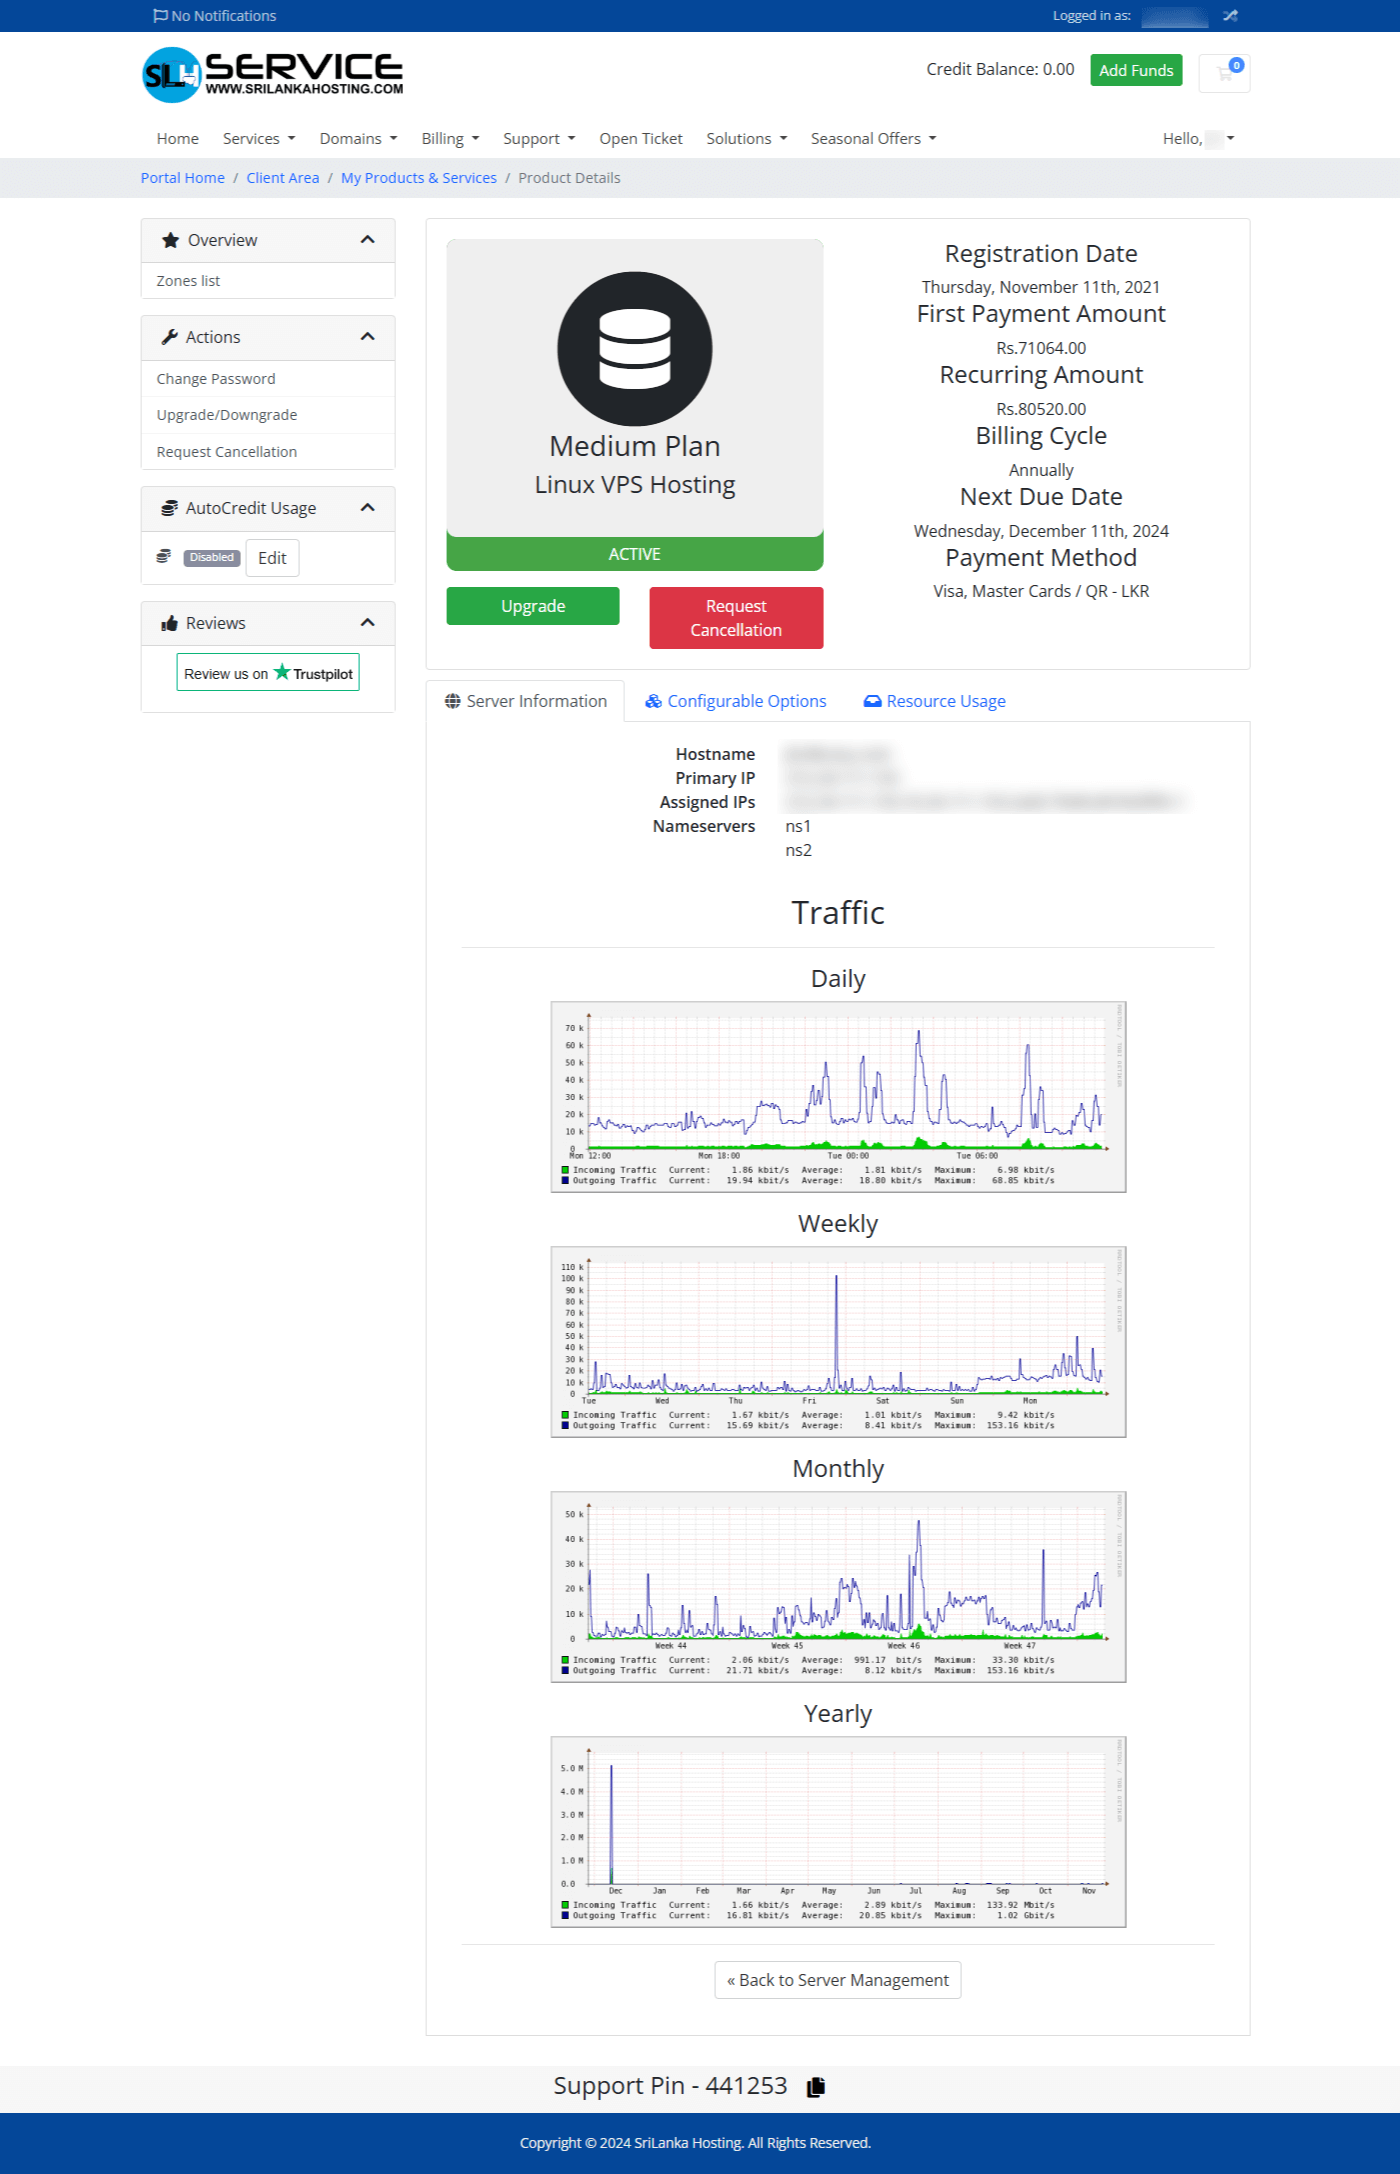Click the AutoCredit Usage coins icon

point(170,508)
